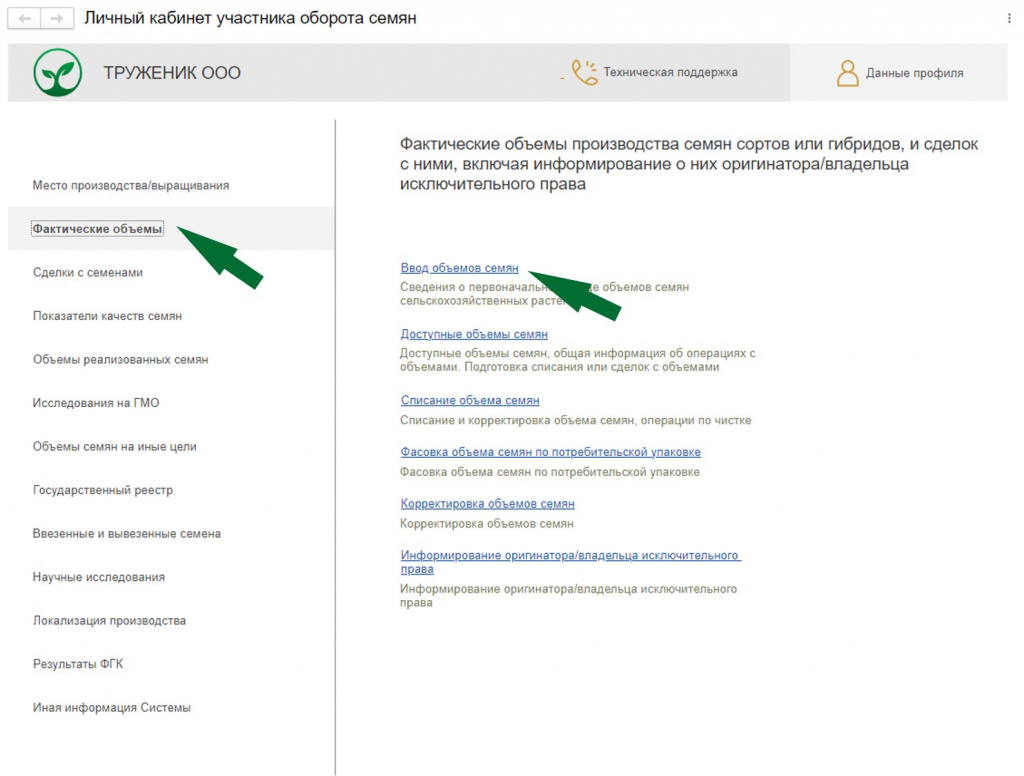Click the green sprout company logo

pyautogui.click(x=57, y=73)
